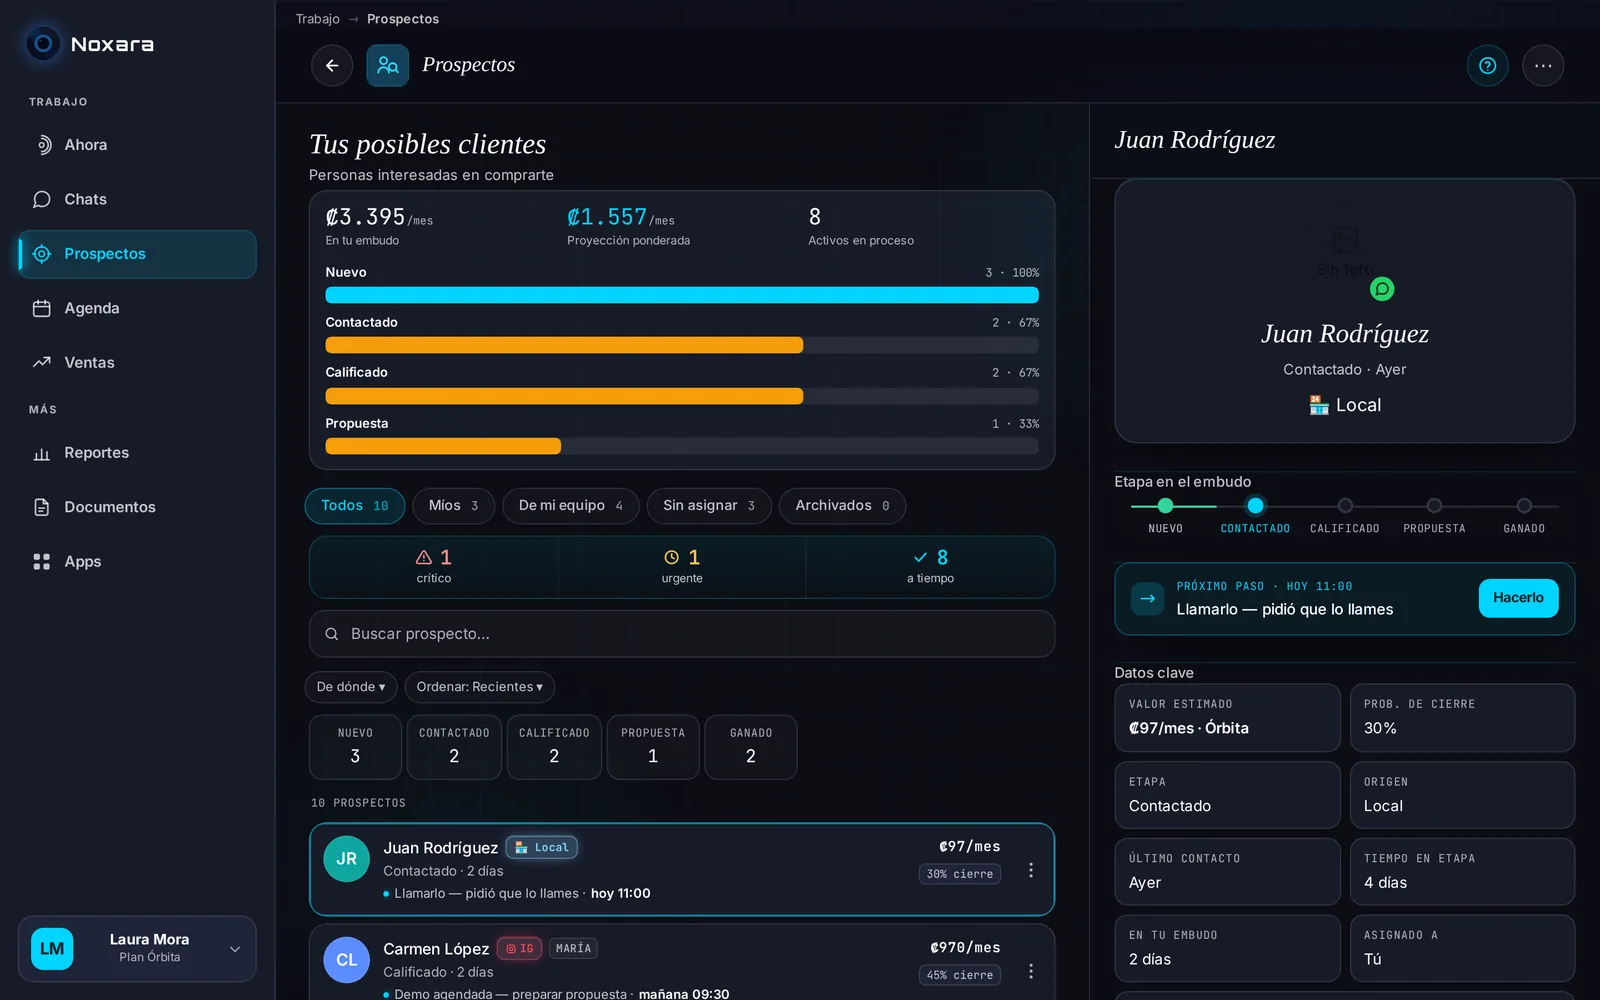
Task: Open Juan Rodríguez row options menu
Action: (x=1031, y=870)
